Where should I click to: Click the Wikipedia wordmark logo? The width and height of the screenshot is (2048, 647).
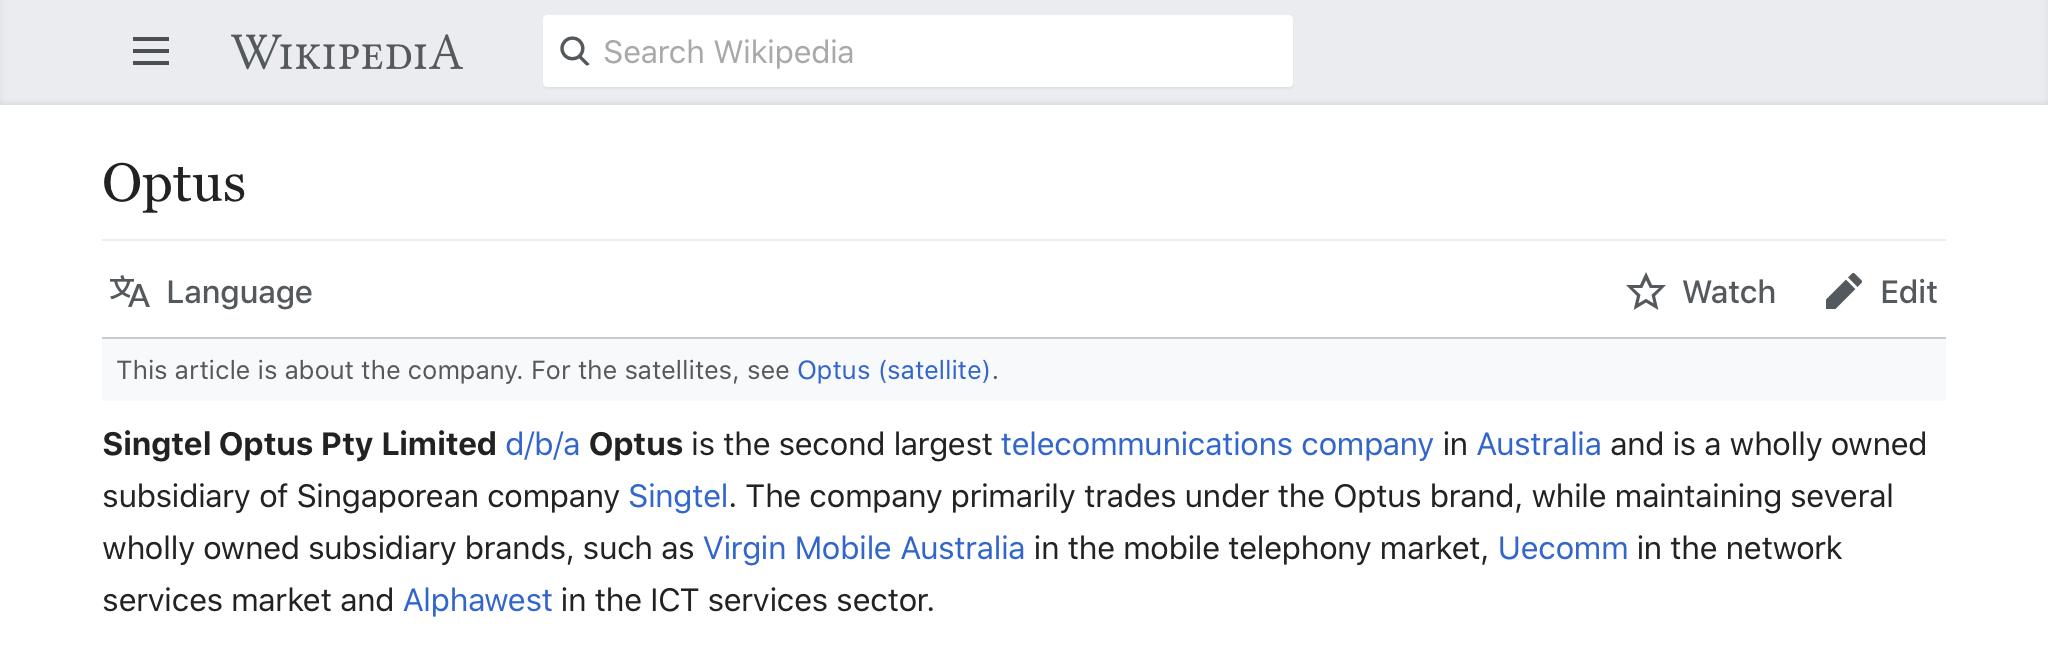click(x=347, y=52)
